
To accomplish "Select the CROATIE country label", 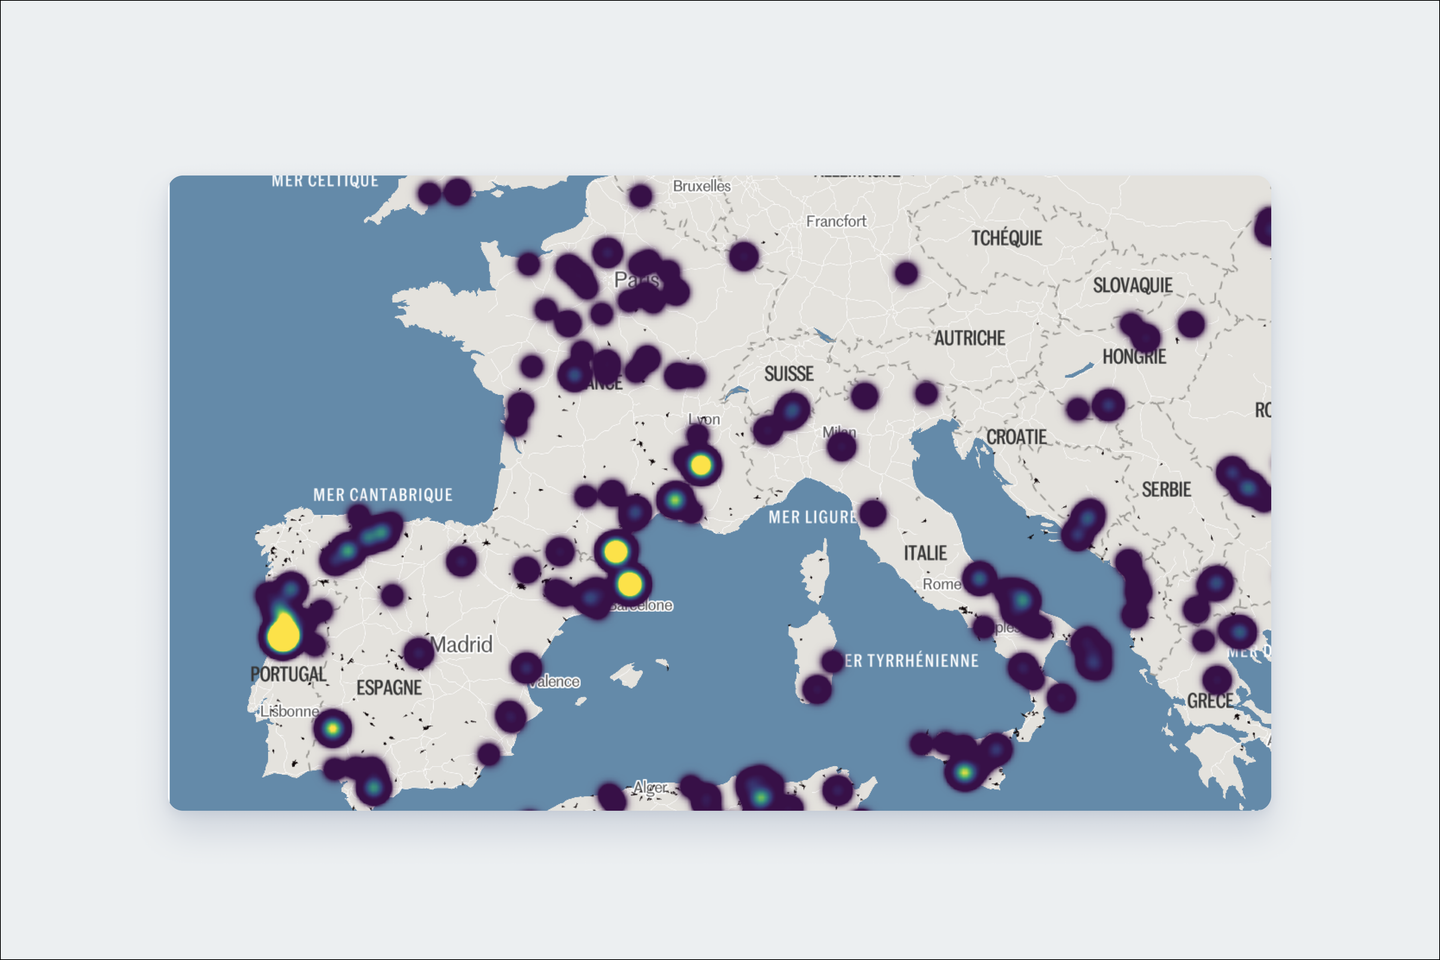I will [x=1017, y=437].
